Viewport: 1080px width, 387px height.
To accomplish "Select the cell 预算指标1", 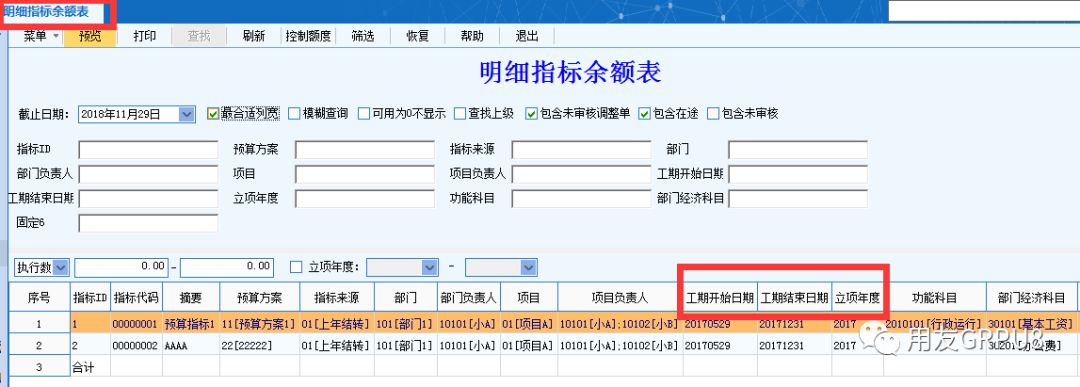I will 191,324.
